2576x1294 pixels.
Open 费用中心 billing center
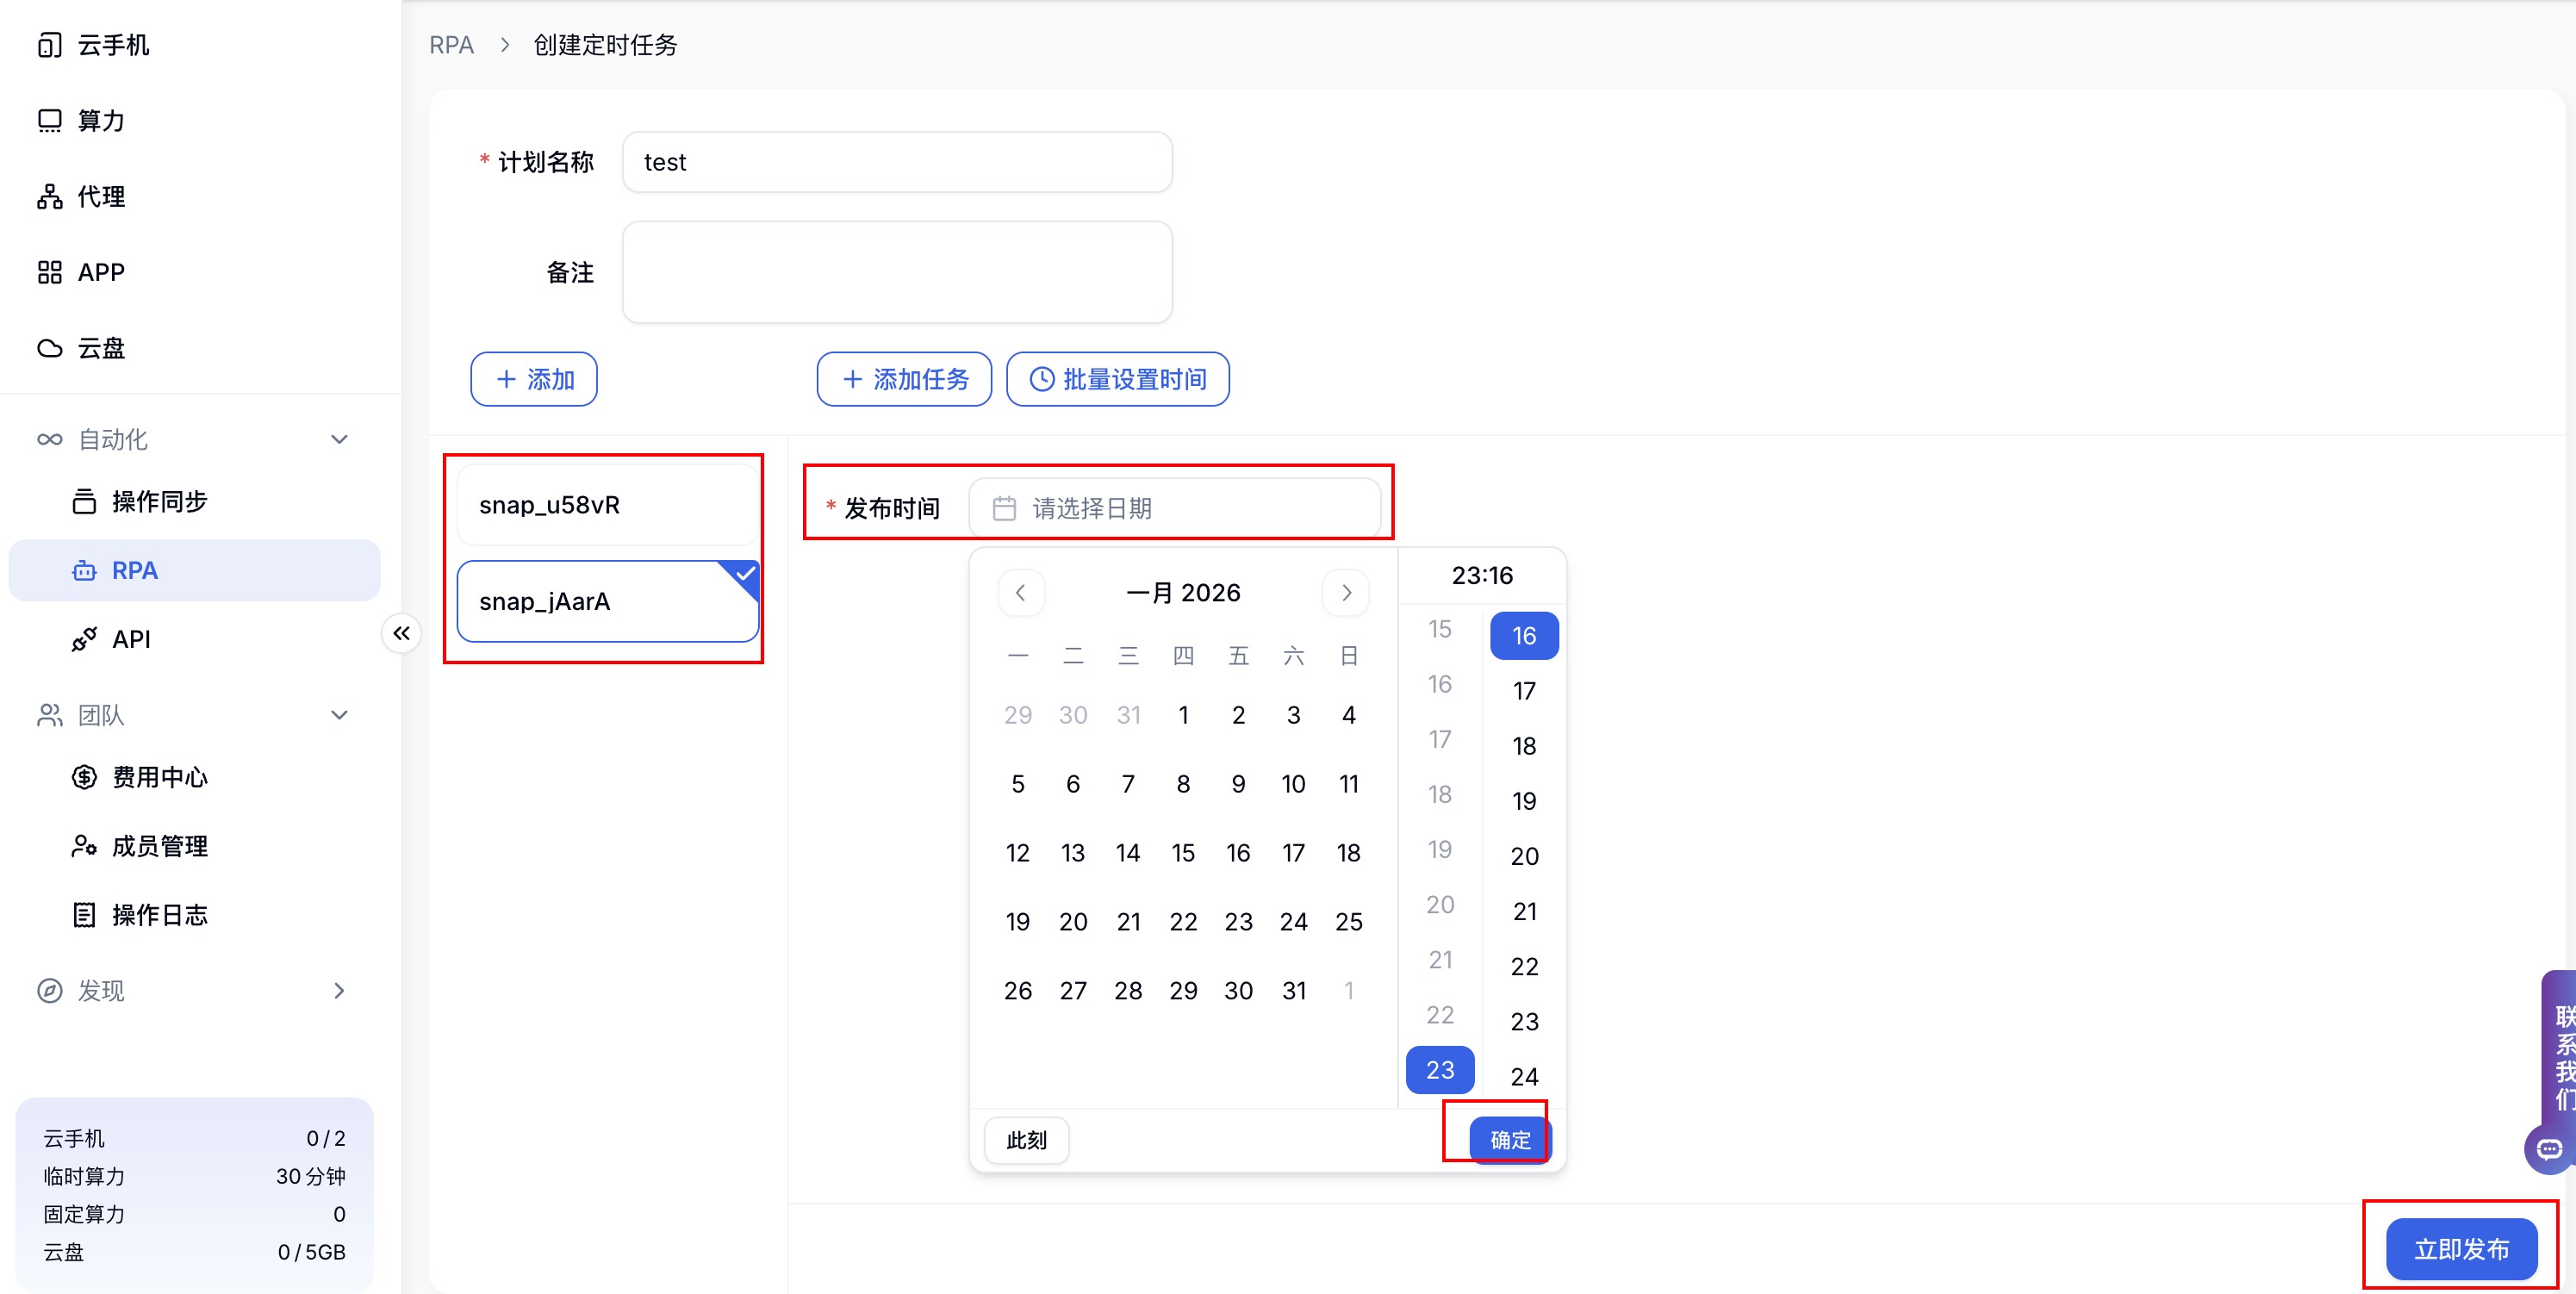tap(158, 777)
